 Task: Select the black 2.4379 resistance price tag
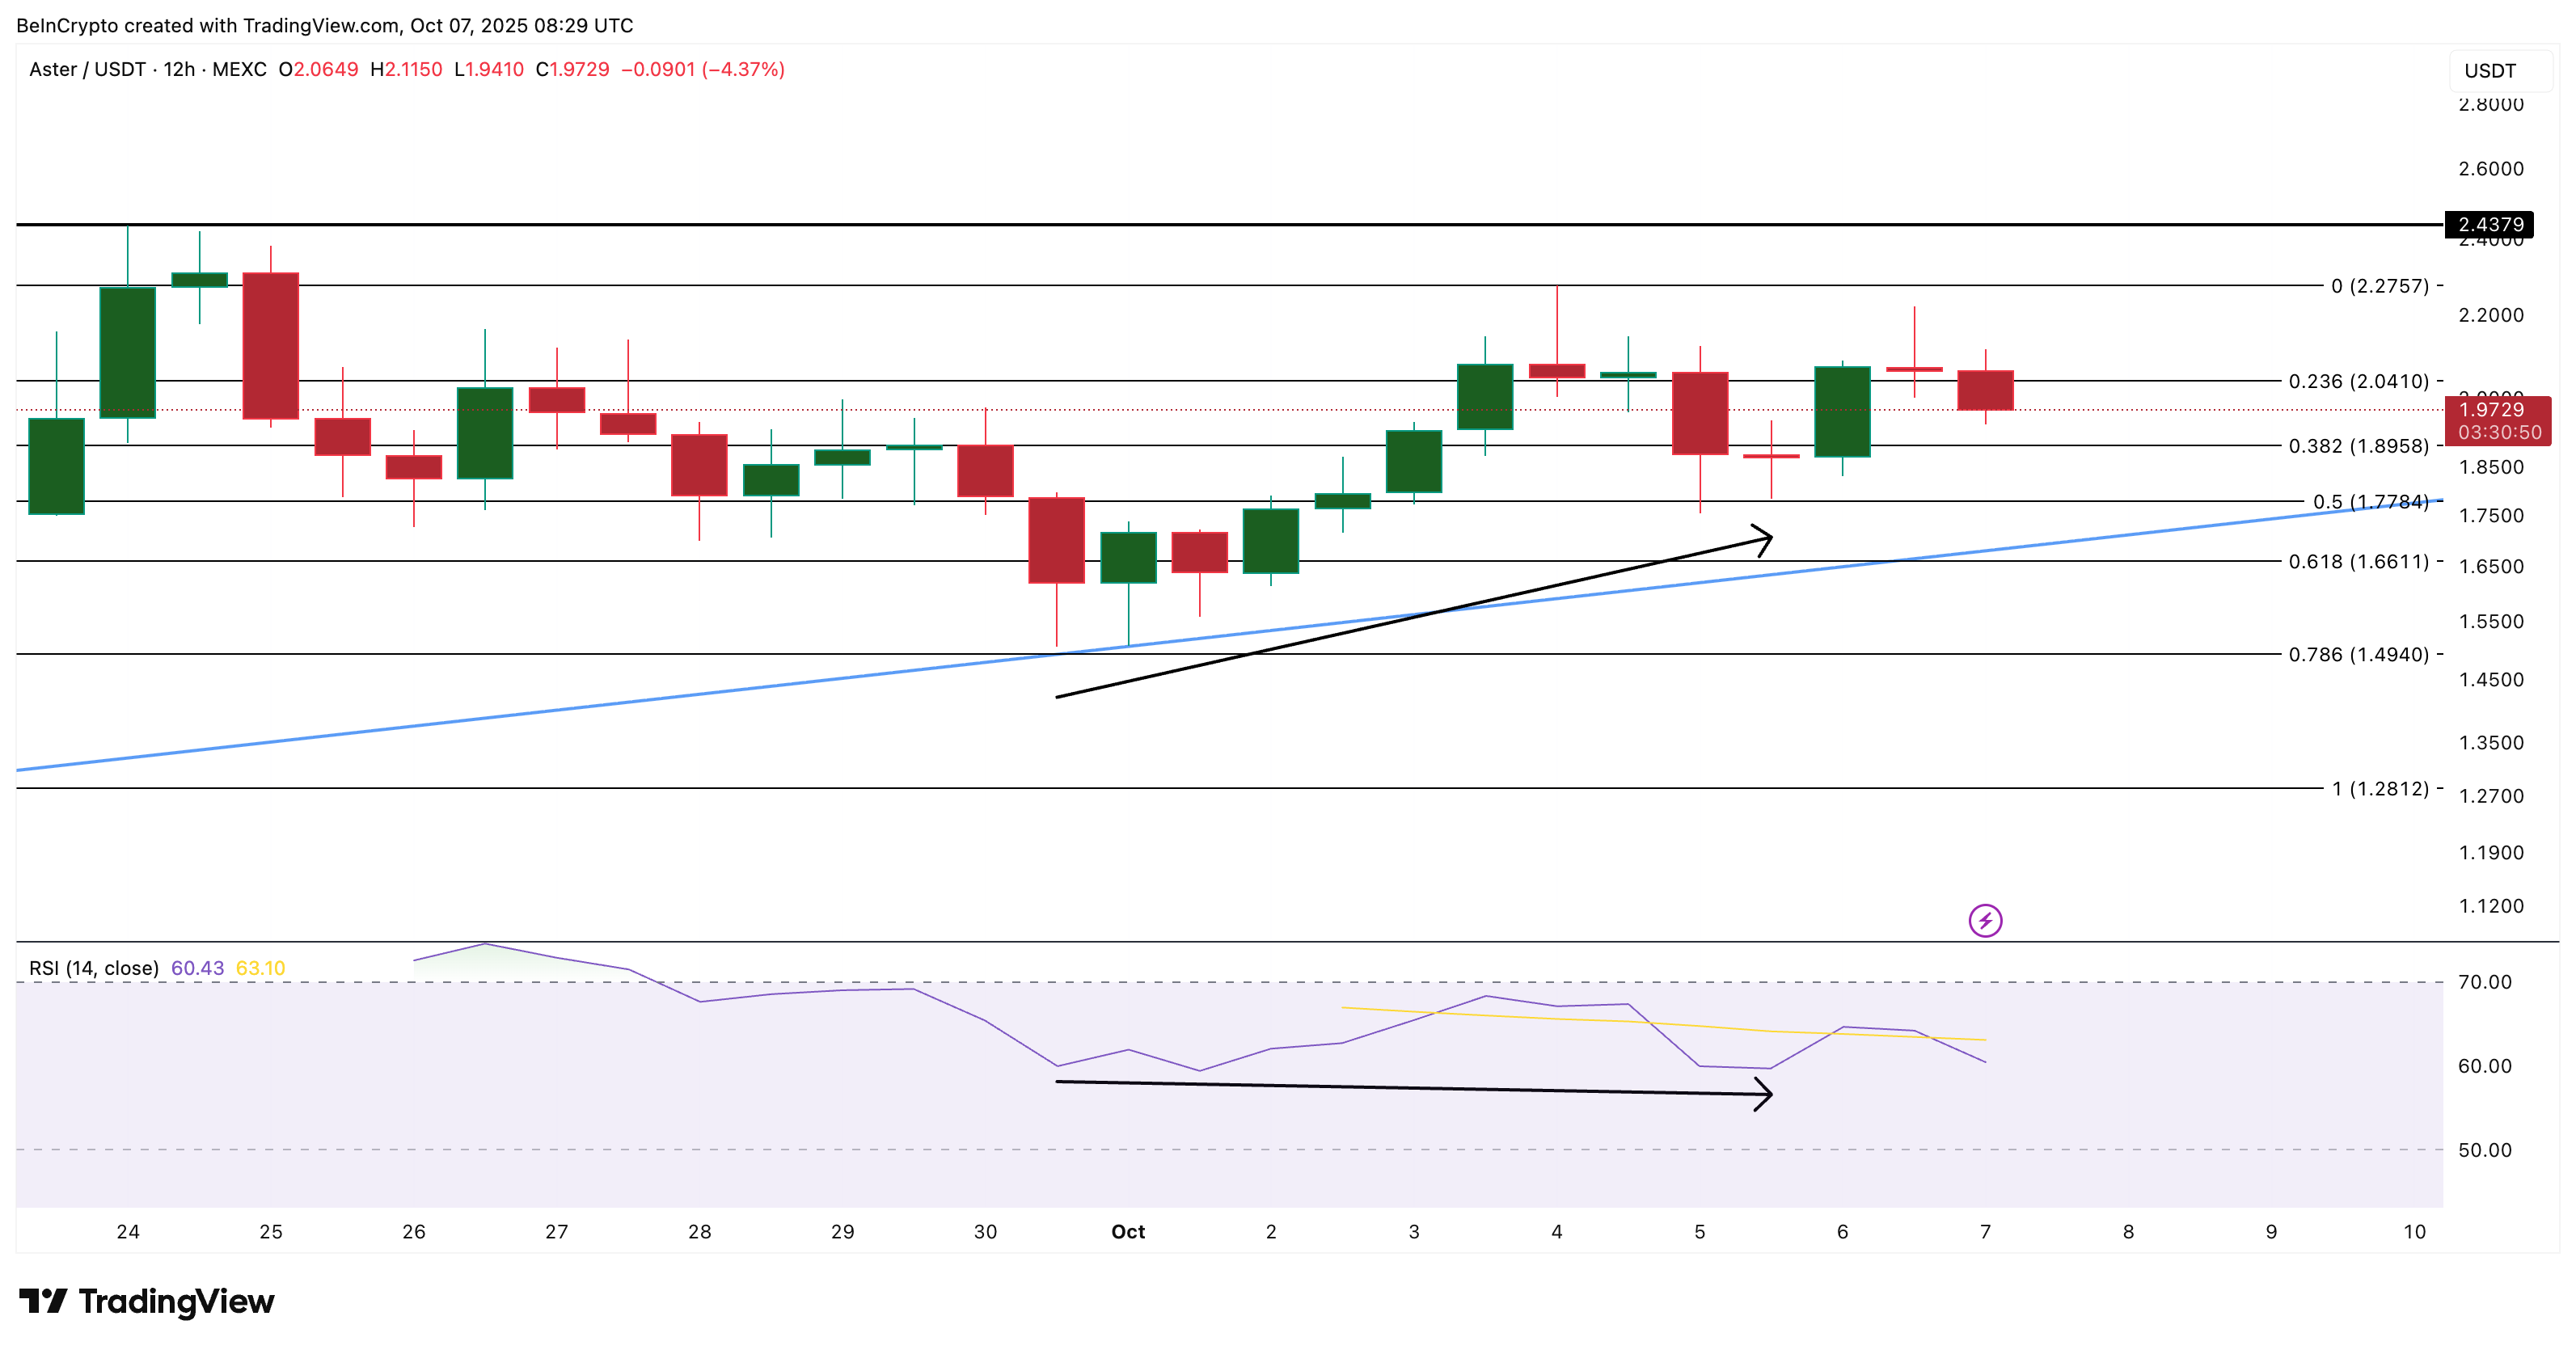(x=2494, y=225)
